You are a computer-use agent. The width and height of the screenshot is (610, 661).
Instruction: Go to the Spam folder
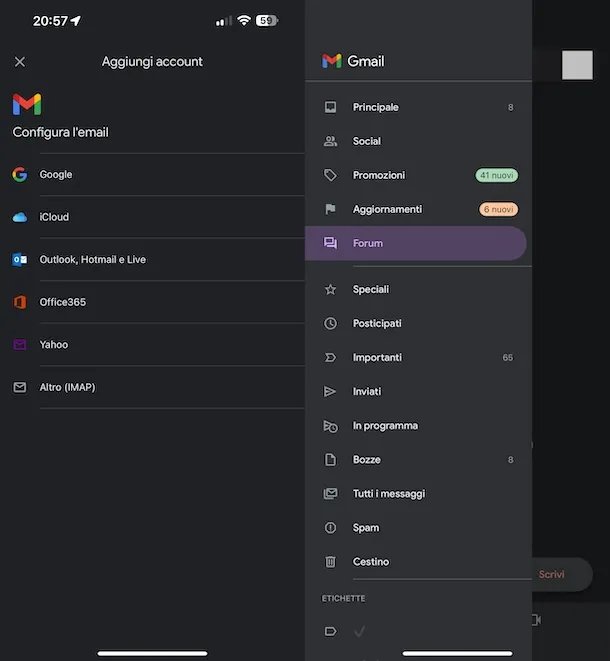tap(366, 528)
